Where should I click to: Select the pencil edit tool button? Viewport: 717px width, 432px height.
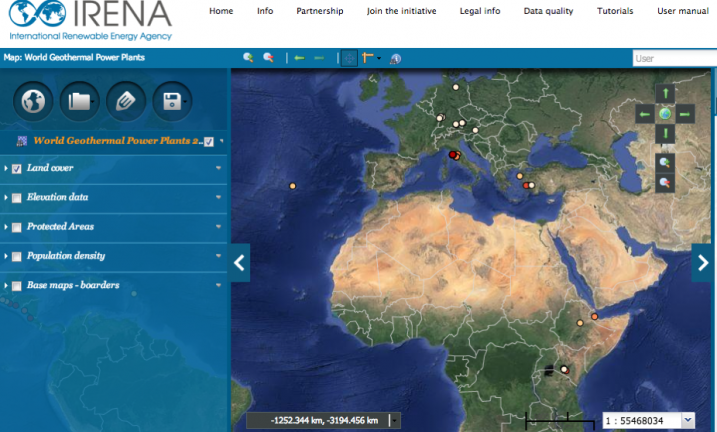click(x=124, y=100)
